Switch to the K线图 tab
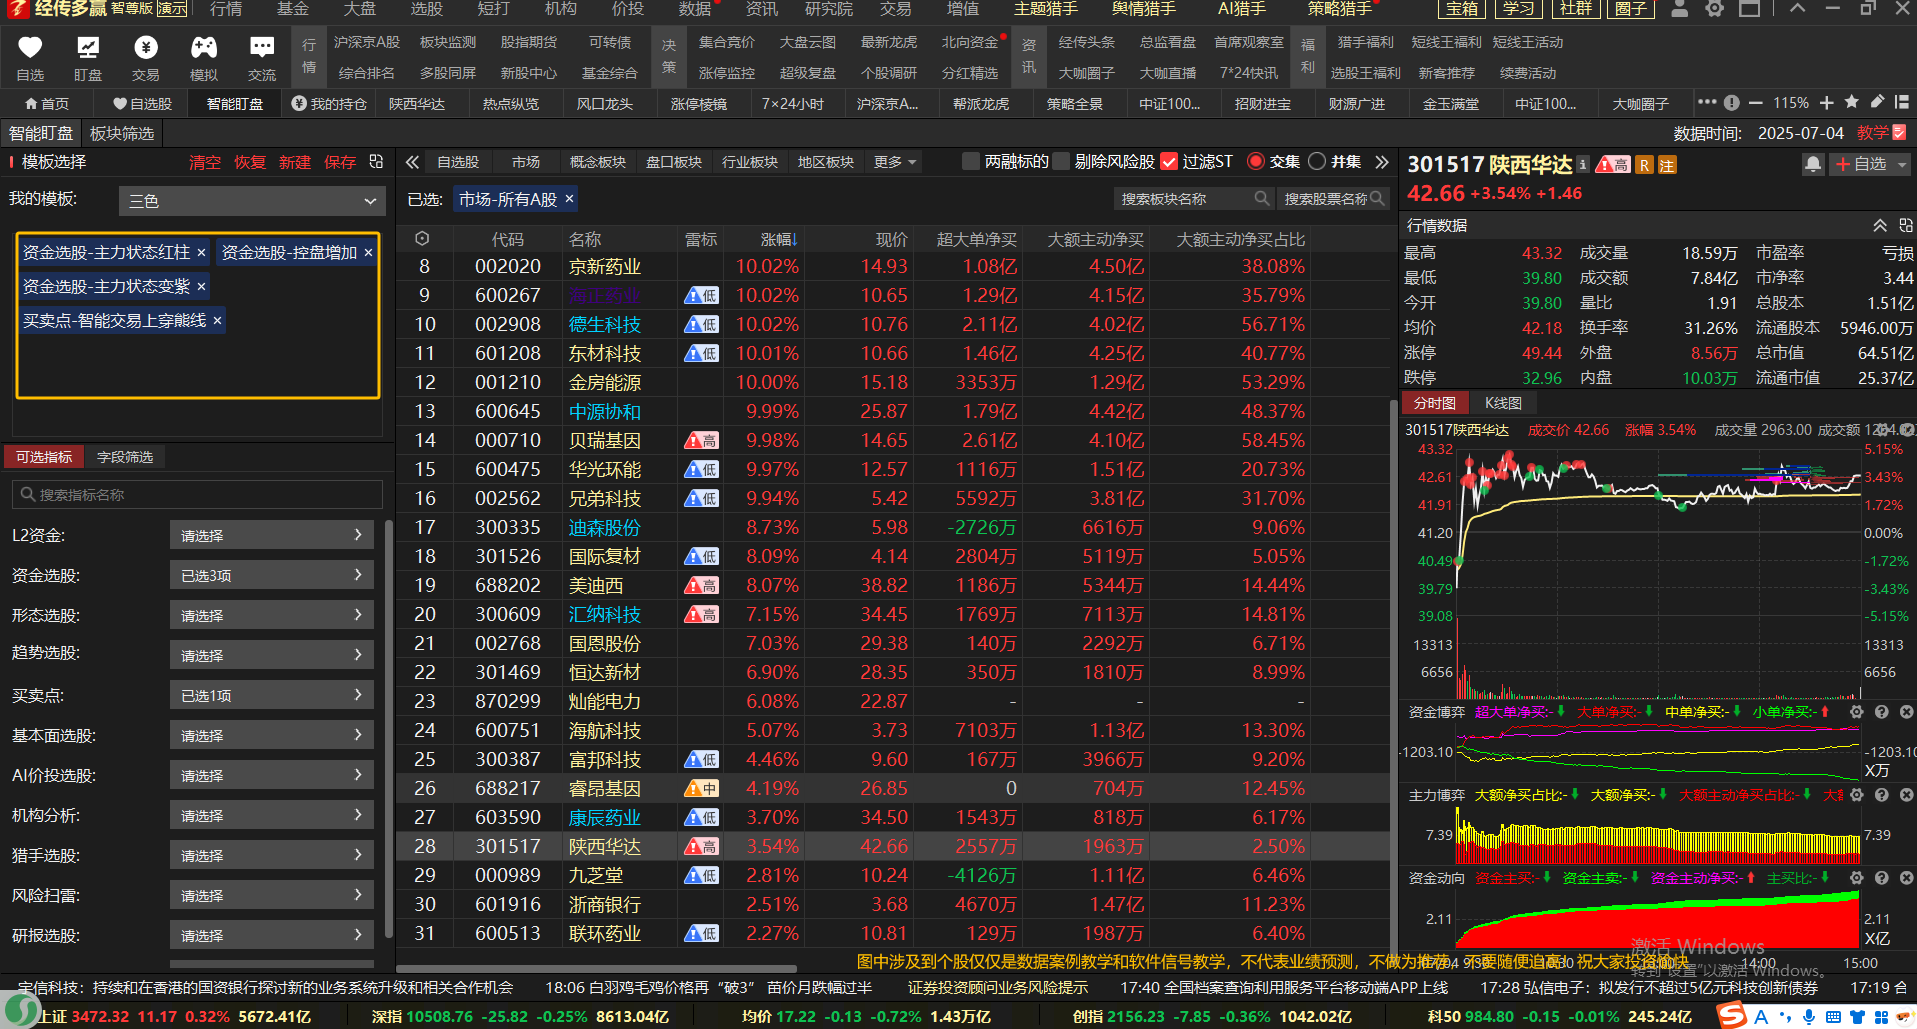Image resolution: width=1917 pixels, height=1029 pixels. click(x=1503, y=403)
